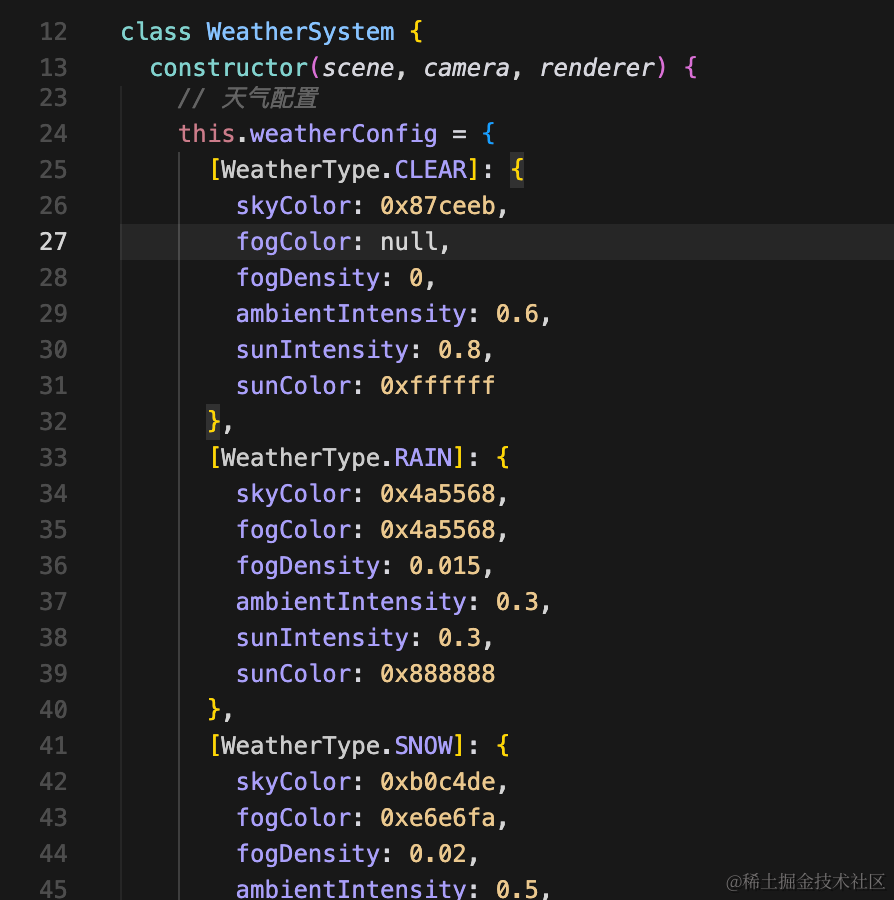Click the value 0x888888

(x=438, y=674)
